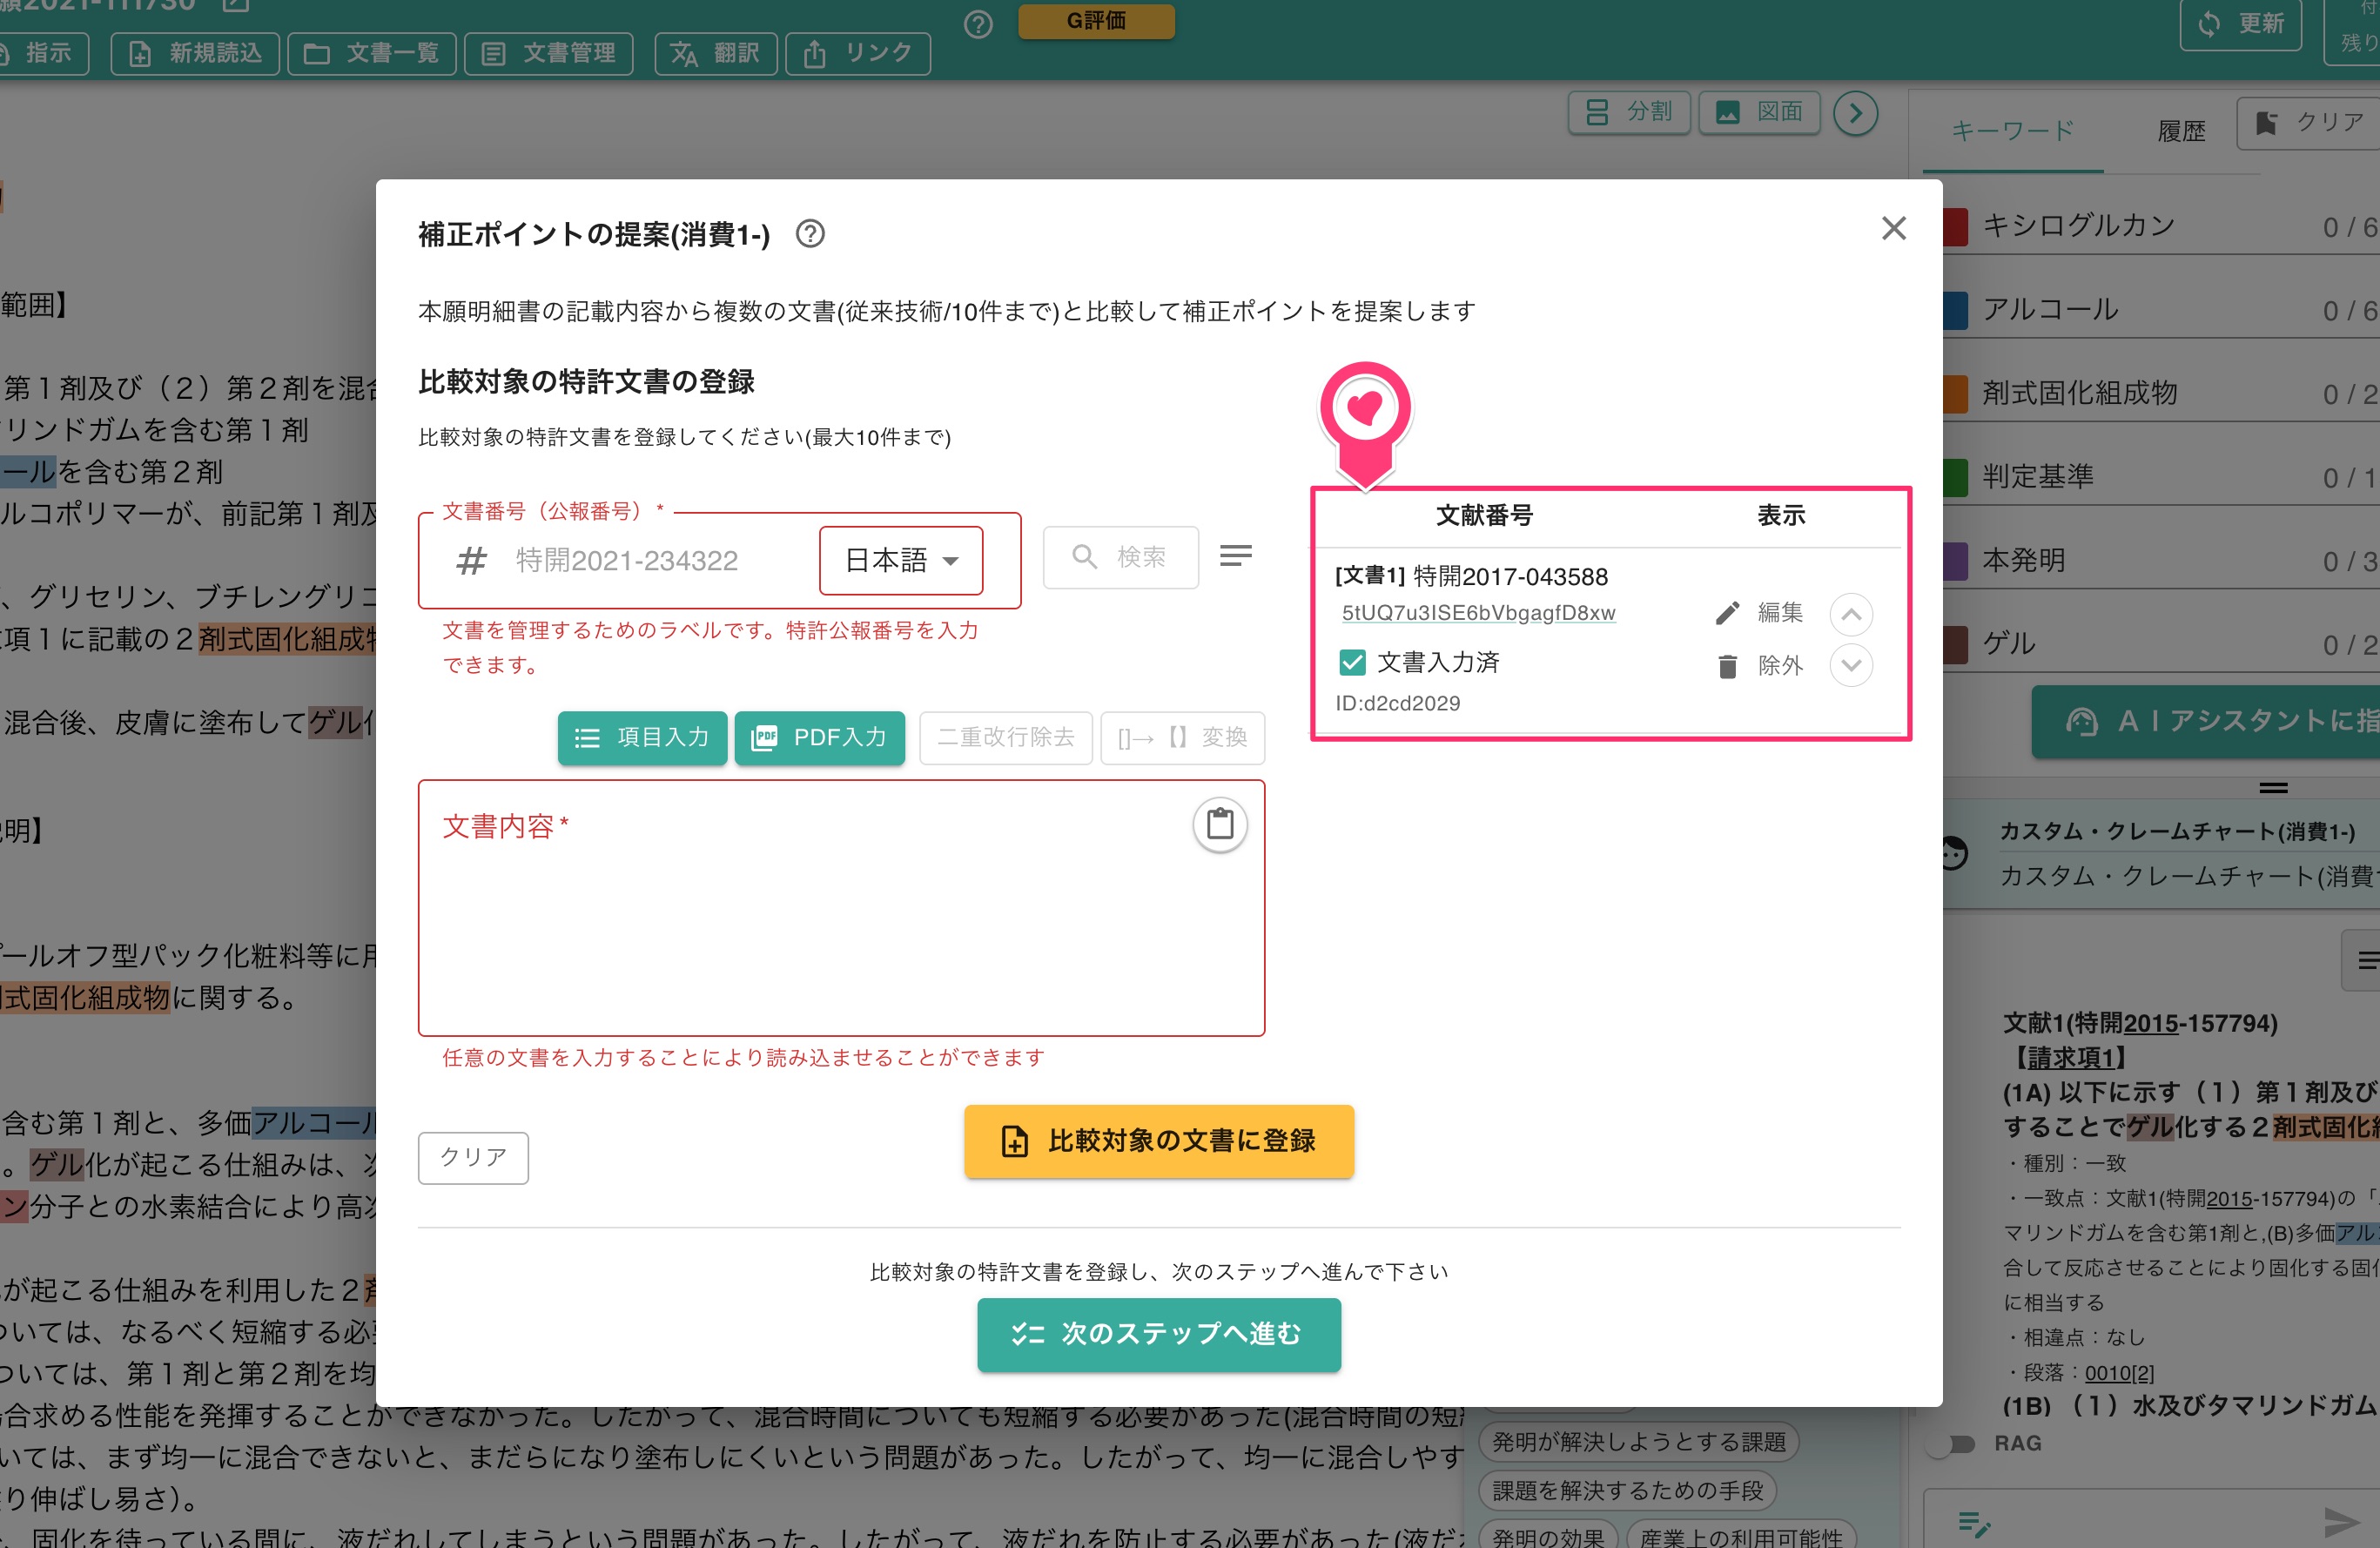The height and width of the screenshot is (1548, 2380).
Task: Open the list menu icon next to 検索
Action: pyautogui.click(x=1236, y=556)
